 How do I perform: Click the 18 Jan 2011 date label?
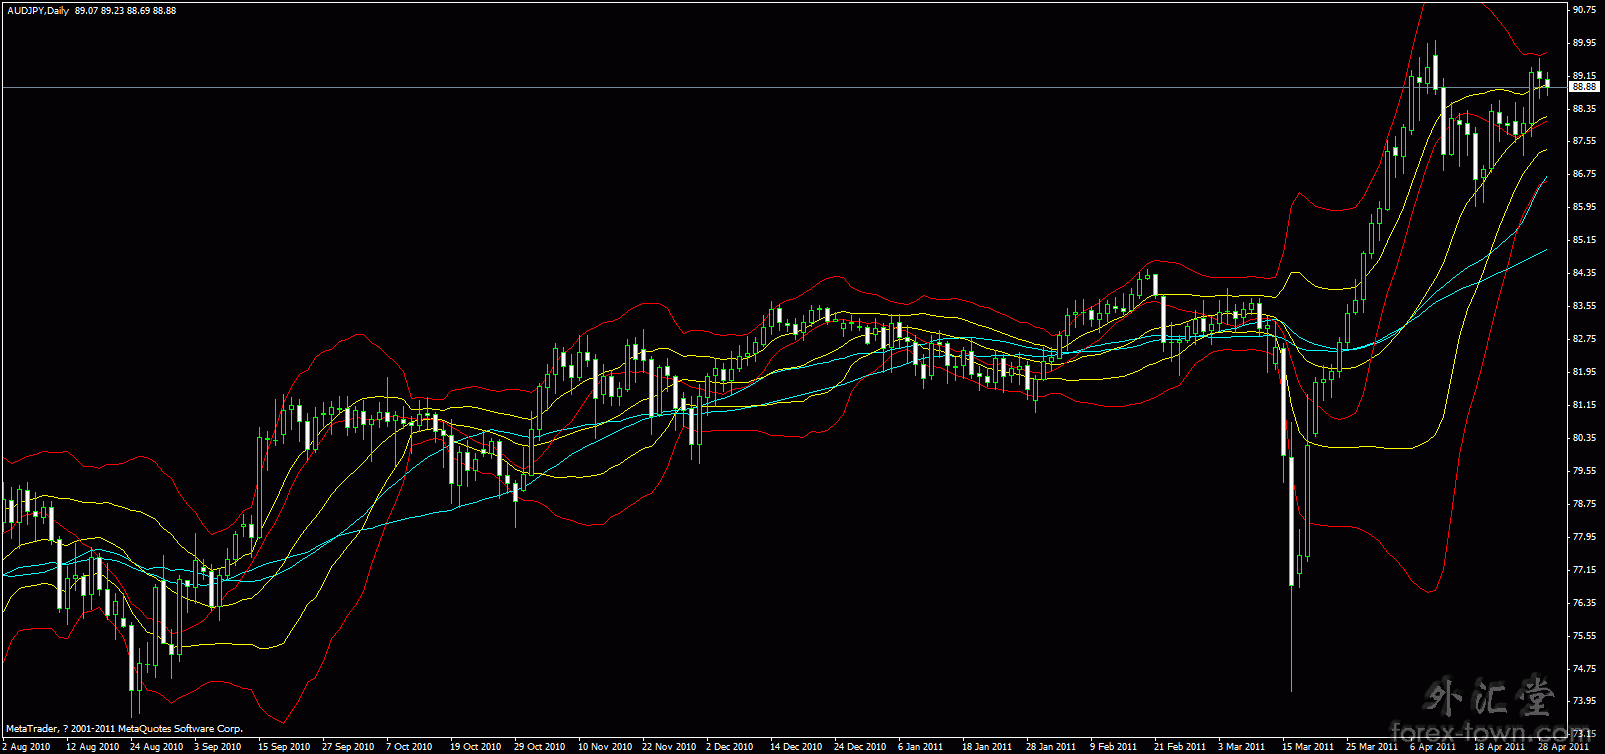pyautogui.click(x=987, y=746)
